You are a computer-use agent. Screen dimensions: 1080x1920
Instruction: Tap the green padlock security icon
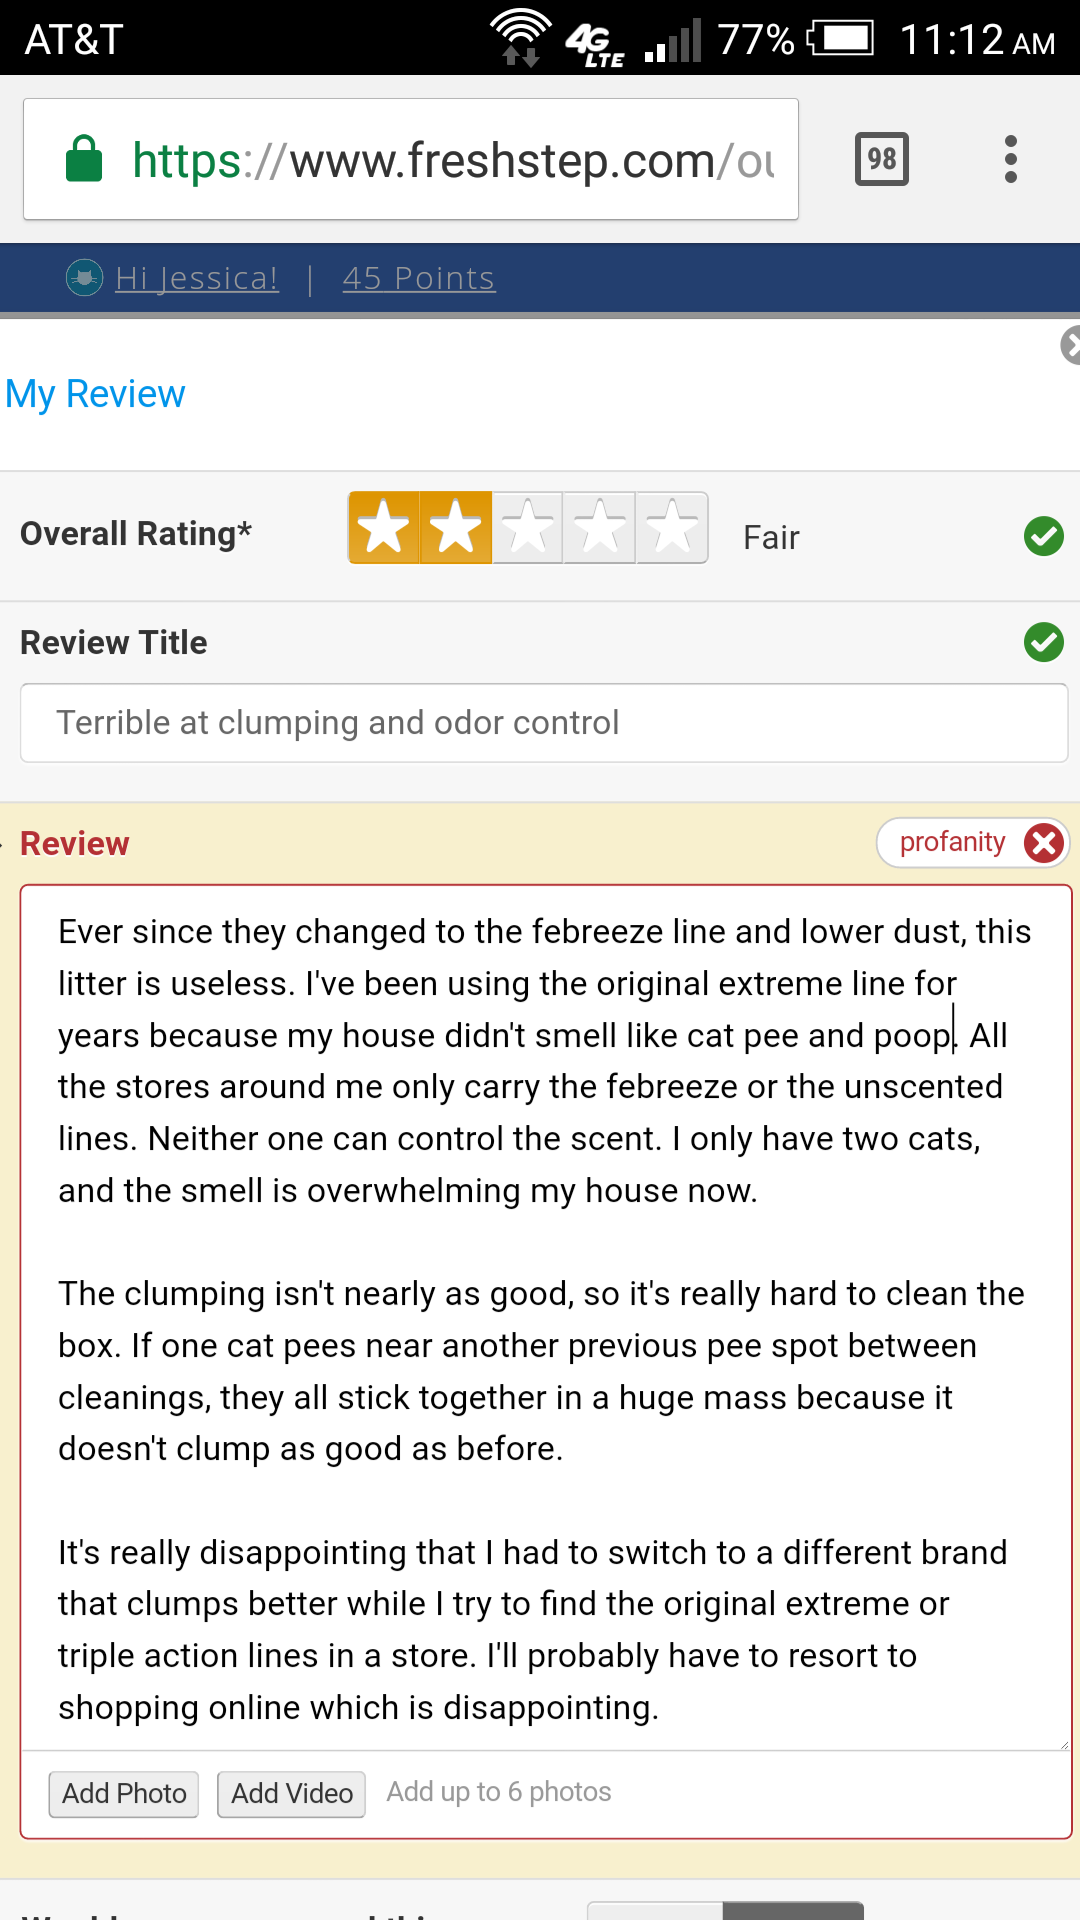[84, 160]
